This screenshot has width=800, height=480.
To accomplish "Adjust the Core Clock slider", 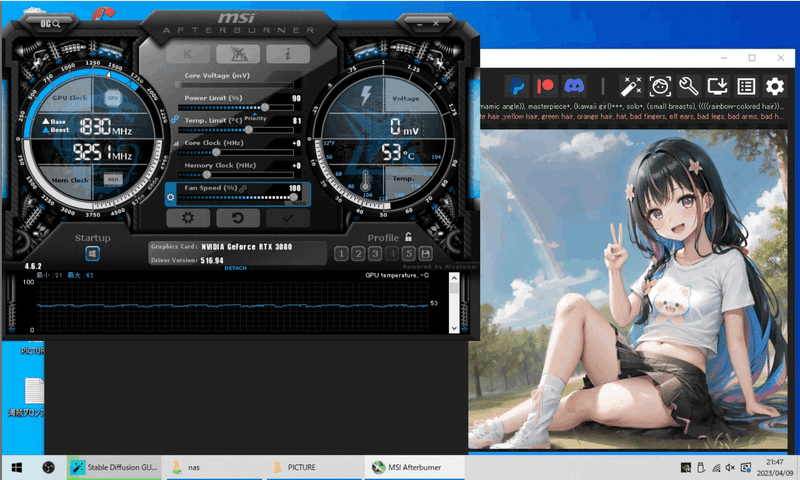I will tap(236, 152).
